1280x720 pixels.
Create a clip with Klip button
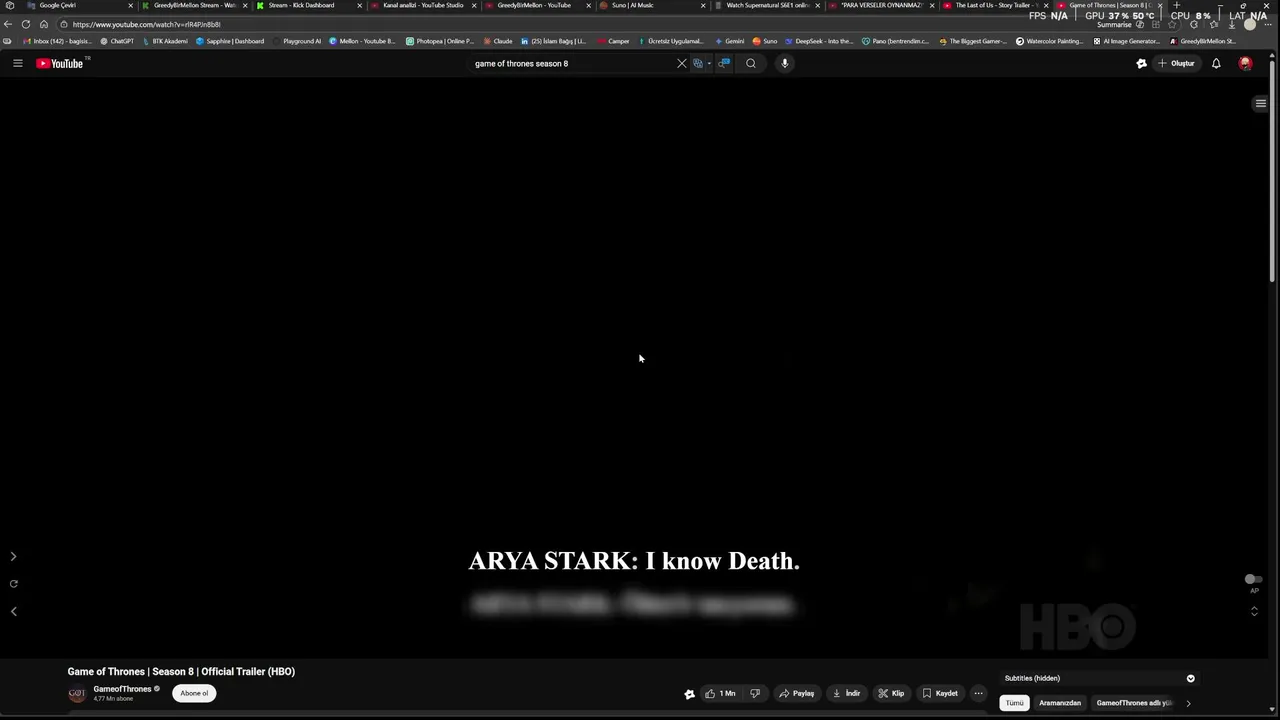click(891, 693)
